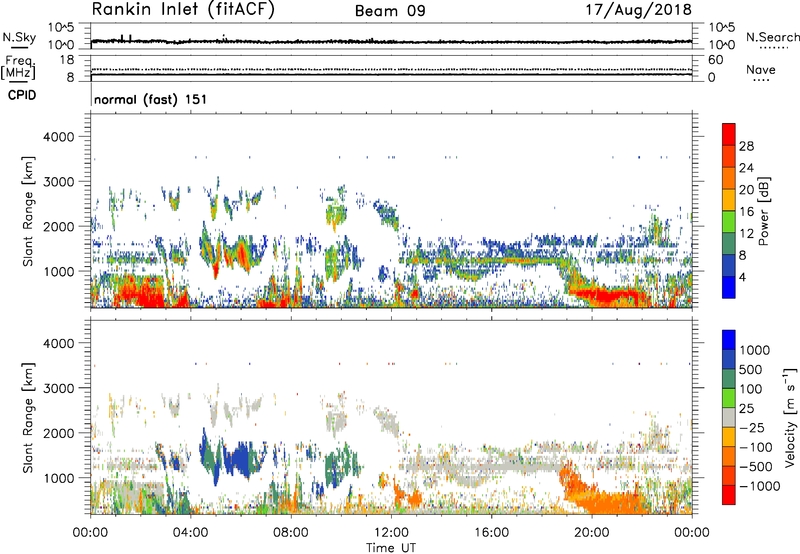This screenshot has height=554, width=800.
Task: Pick power colorbar green segment between 12 and 16
Action: [729, 222]
